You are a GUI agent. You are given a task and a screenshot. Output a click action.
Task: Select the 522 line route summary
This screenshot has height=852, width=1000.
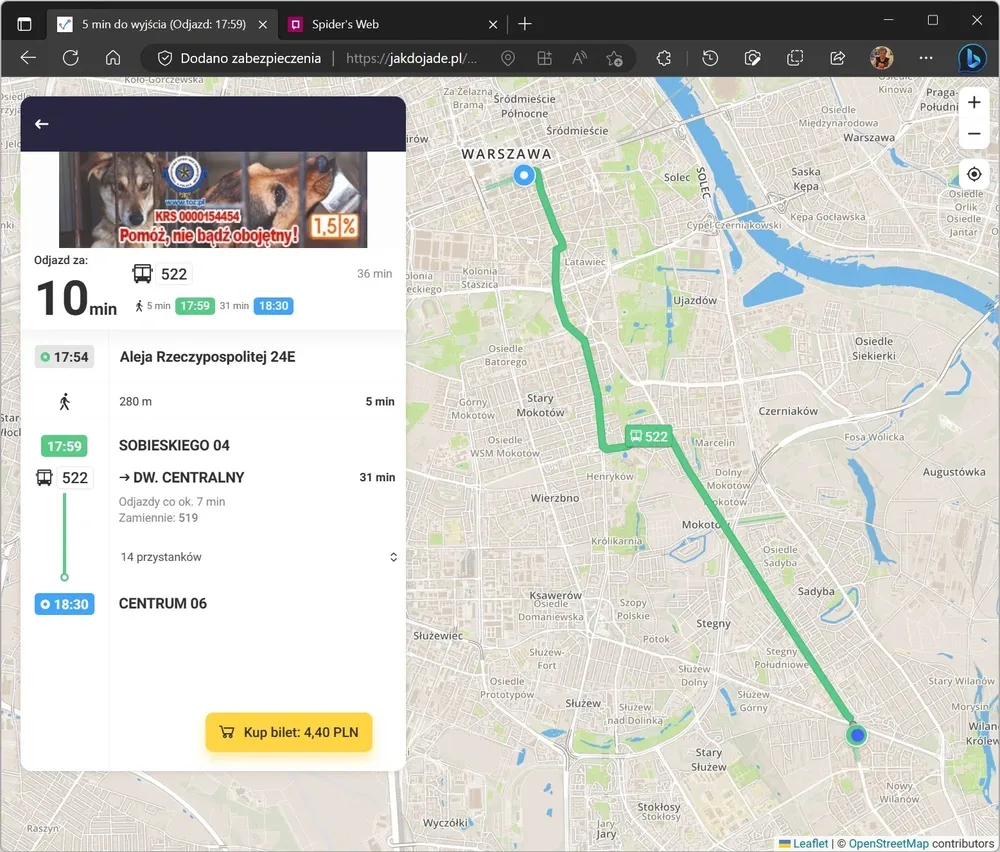click(213, 289)
